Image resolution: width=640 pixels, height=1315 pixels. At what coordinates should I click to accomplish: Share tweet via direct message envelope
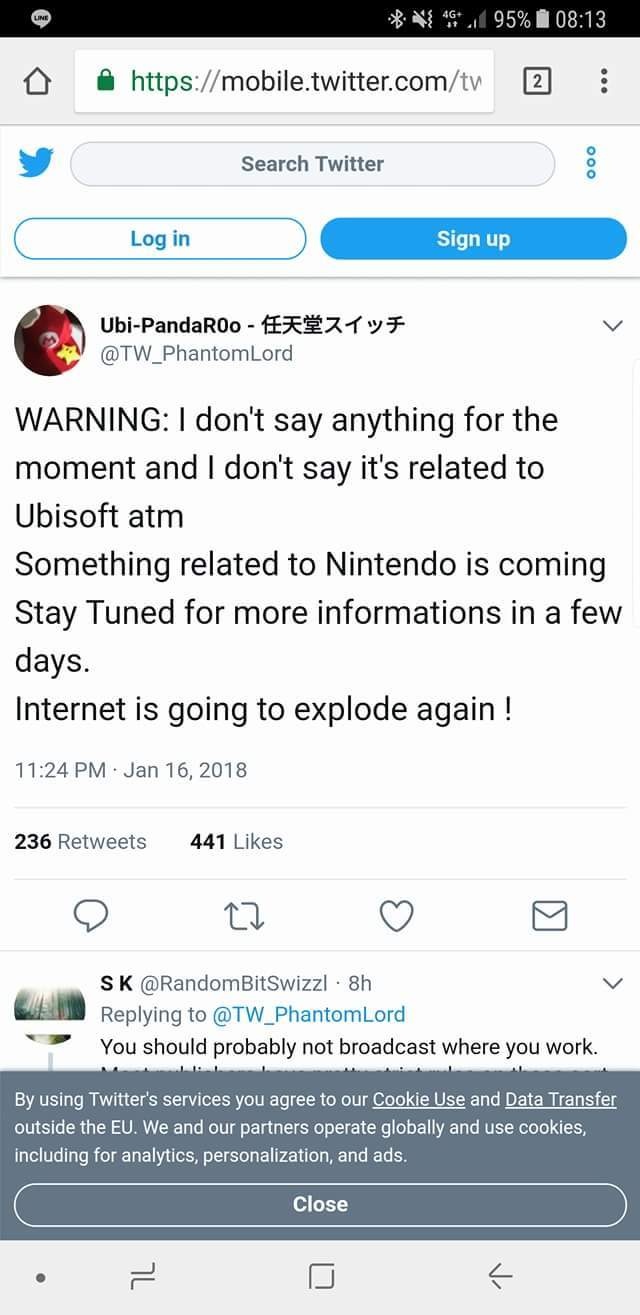click(549, 915)
